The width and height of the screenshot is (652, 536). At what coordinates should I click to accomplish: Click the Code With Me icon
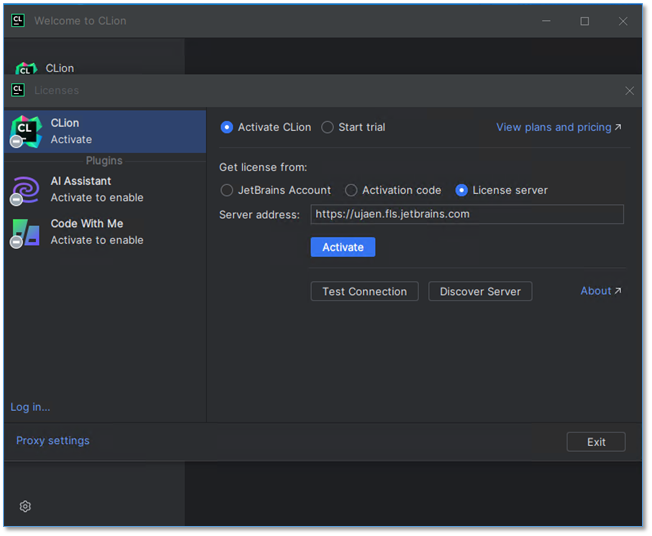26,232
